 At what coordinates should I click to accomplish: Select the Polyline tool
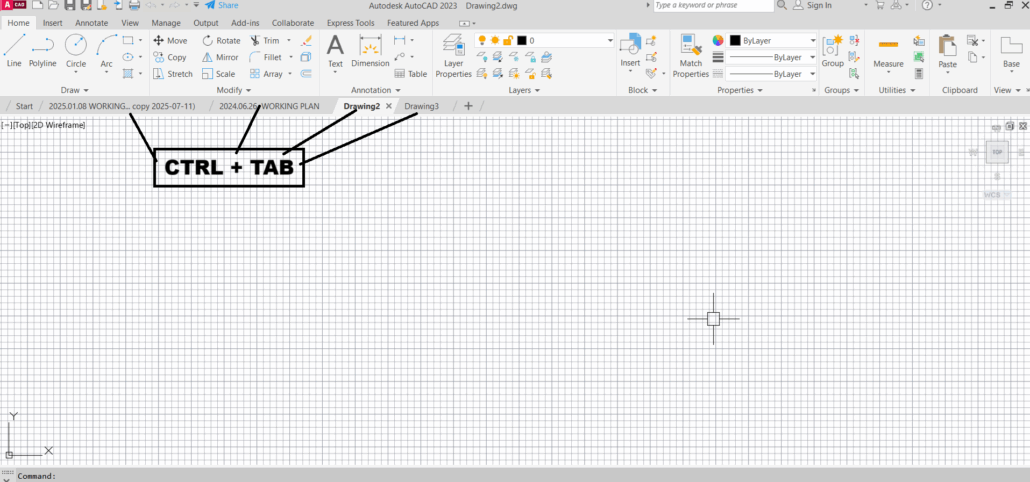42,50
